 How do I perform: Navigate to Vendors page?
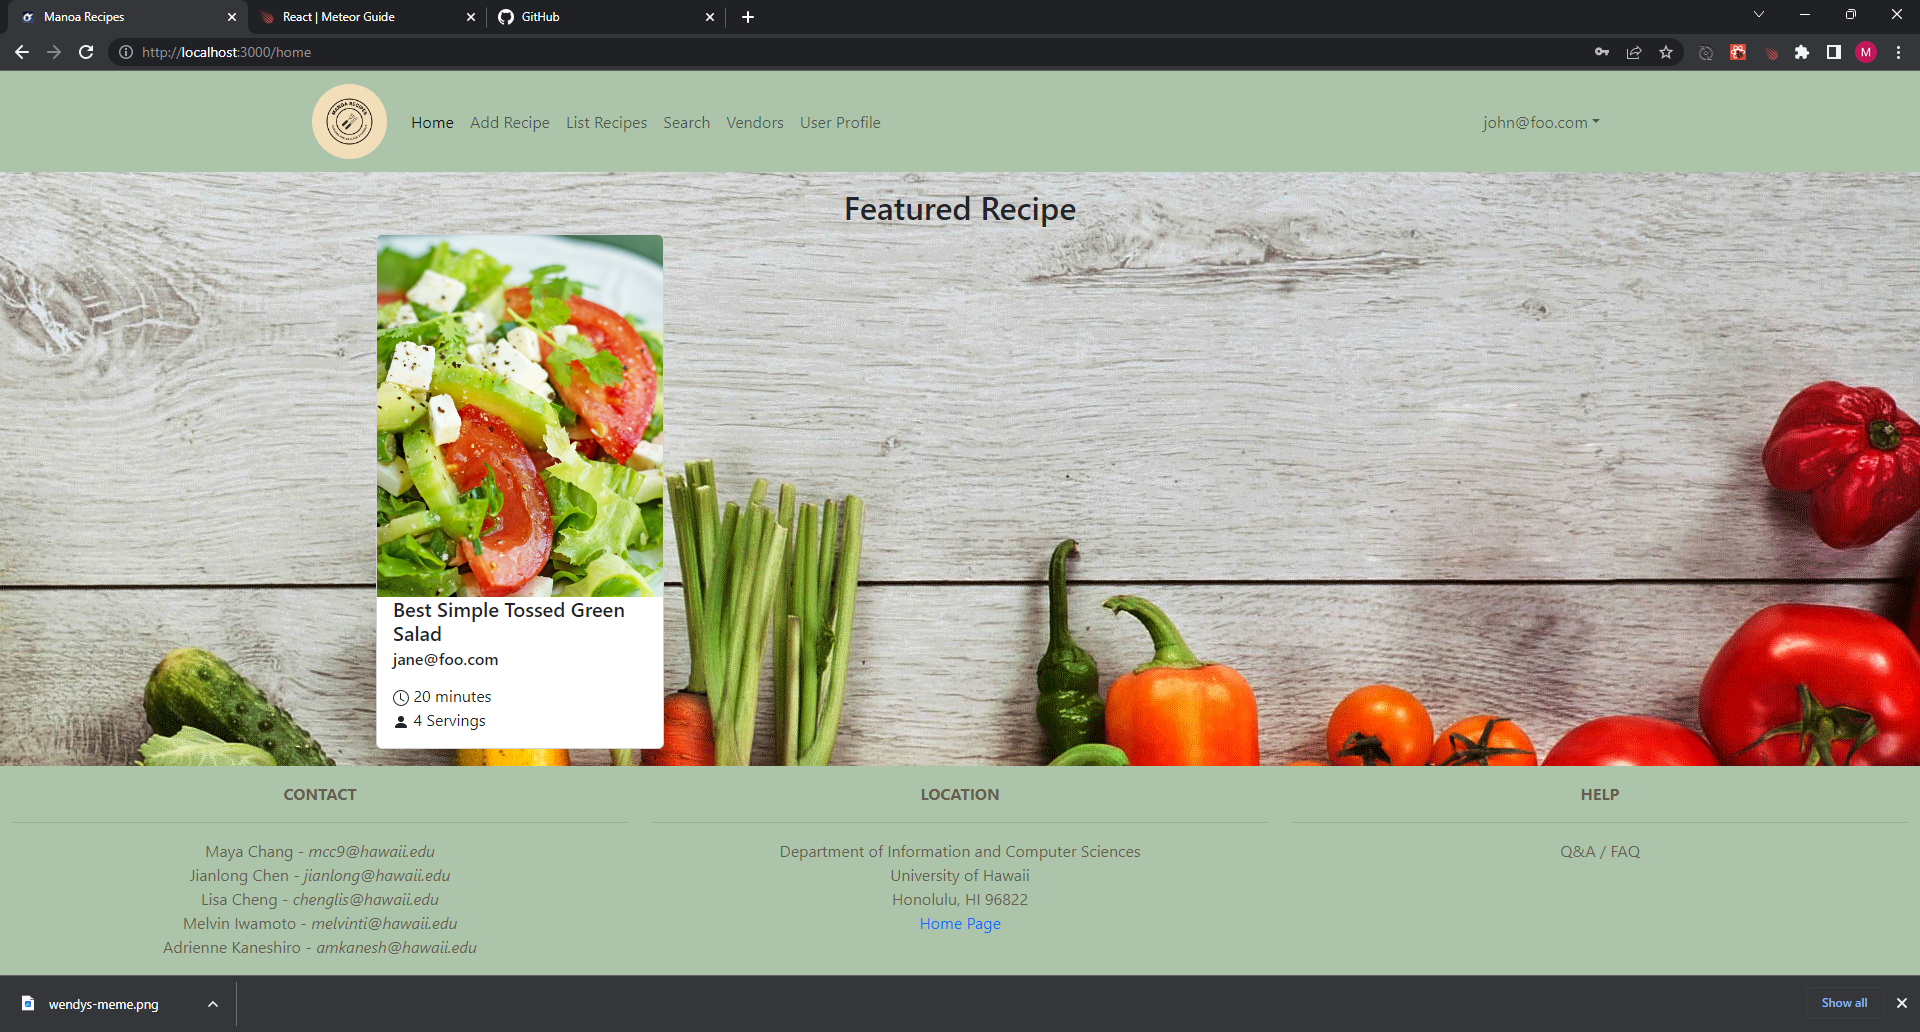[x=755, y=122]
